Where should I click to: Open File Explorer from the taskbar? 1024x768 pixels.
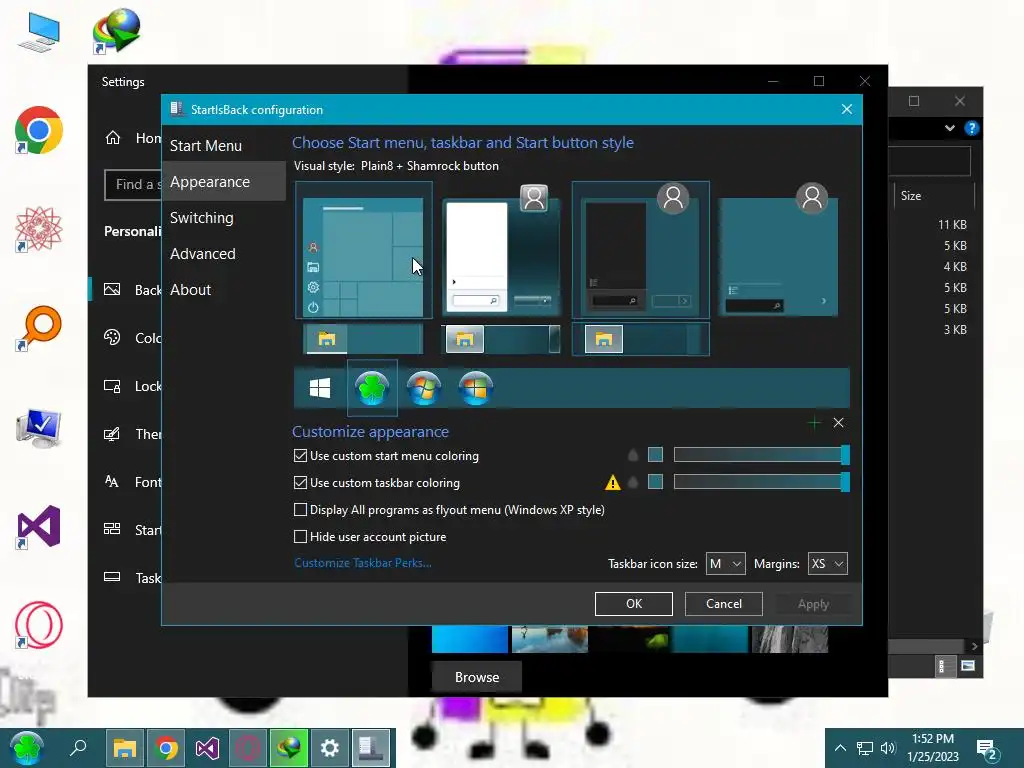point(125,748)
